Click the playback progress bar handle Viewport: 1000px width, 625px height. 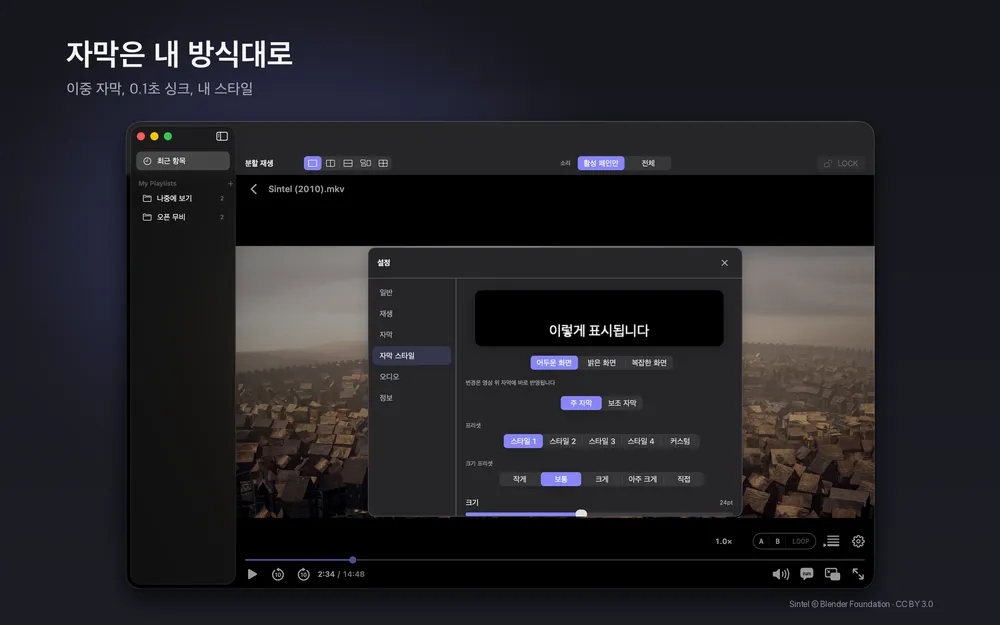point(353,560)
